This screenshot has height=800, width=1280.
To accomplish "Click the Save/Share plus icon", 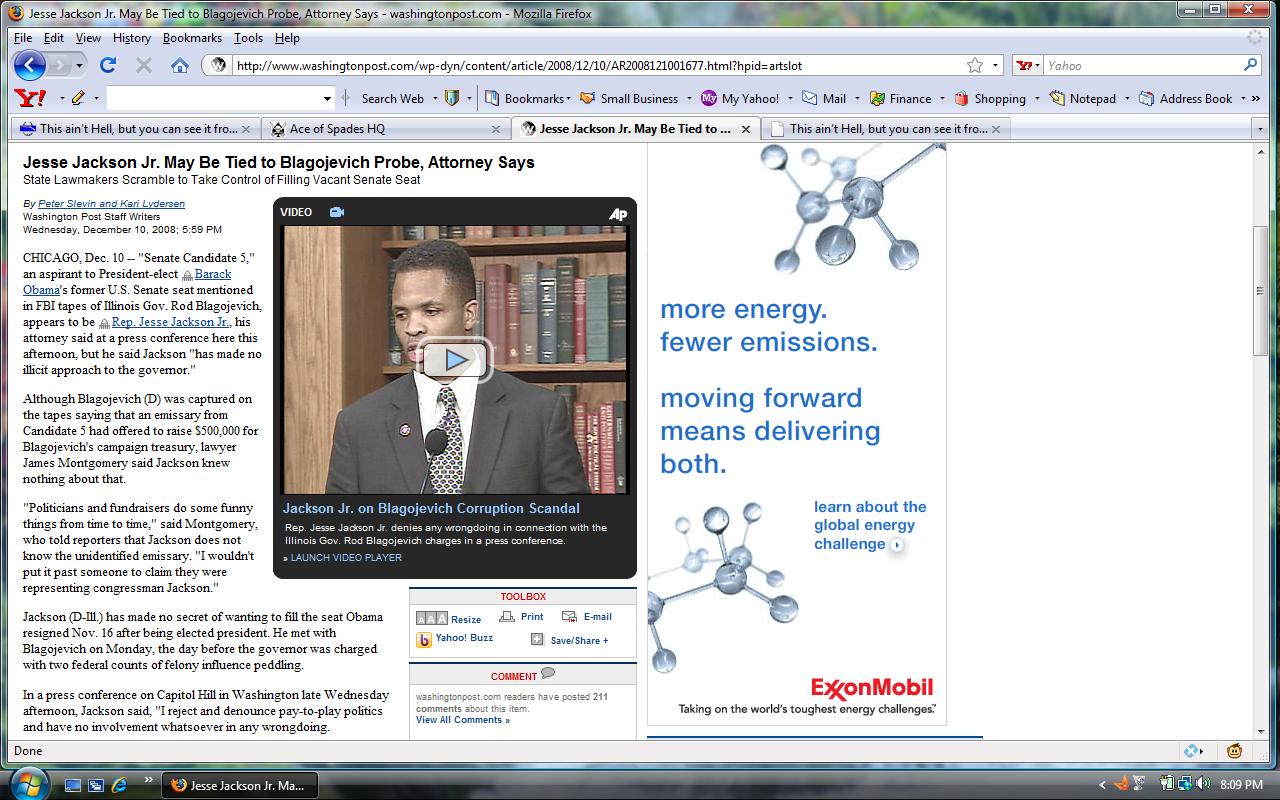I will [x=537, y=640].
